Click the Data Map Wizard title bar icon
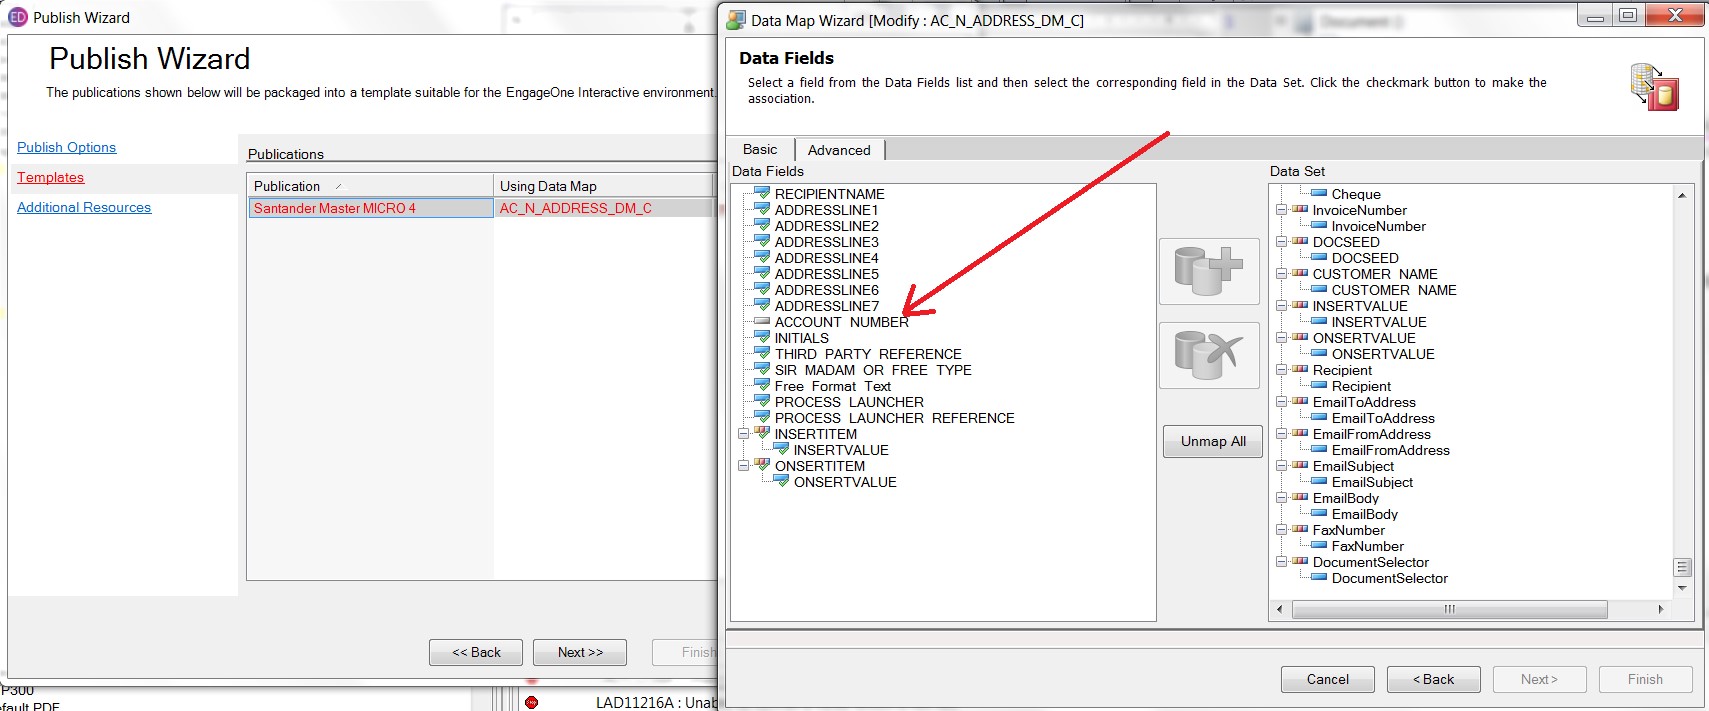1709x711 pixels. [736, 20]
